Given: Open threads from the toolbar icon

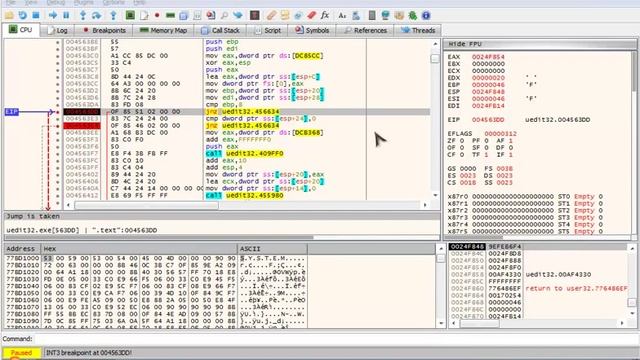Looking at the screenshot, I should (238, 16).
